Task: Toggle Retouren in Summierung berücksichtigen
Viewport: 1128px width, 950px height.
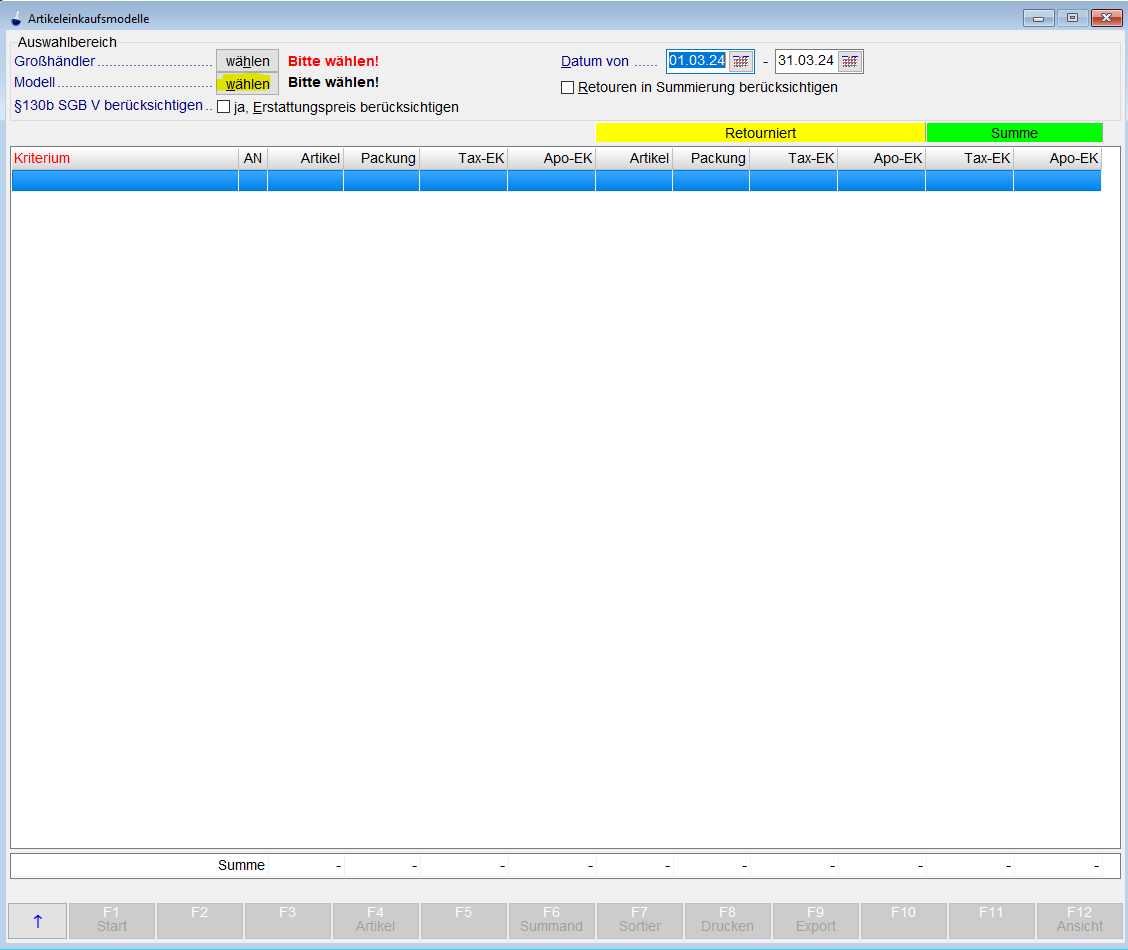Action: (568, 87)
